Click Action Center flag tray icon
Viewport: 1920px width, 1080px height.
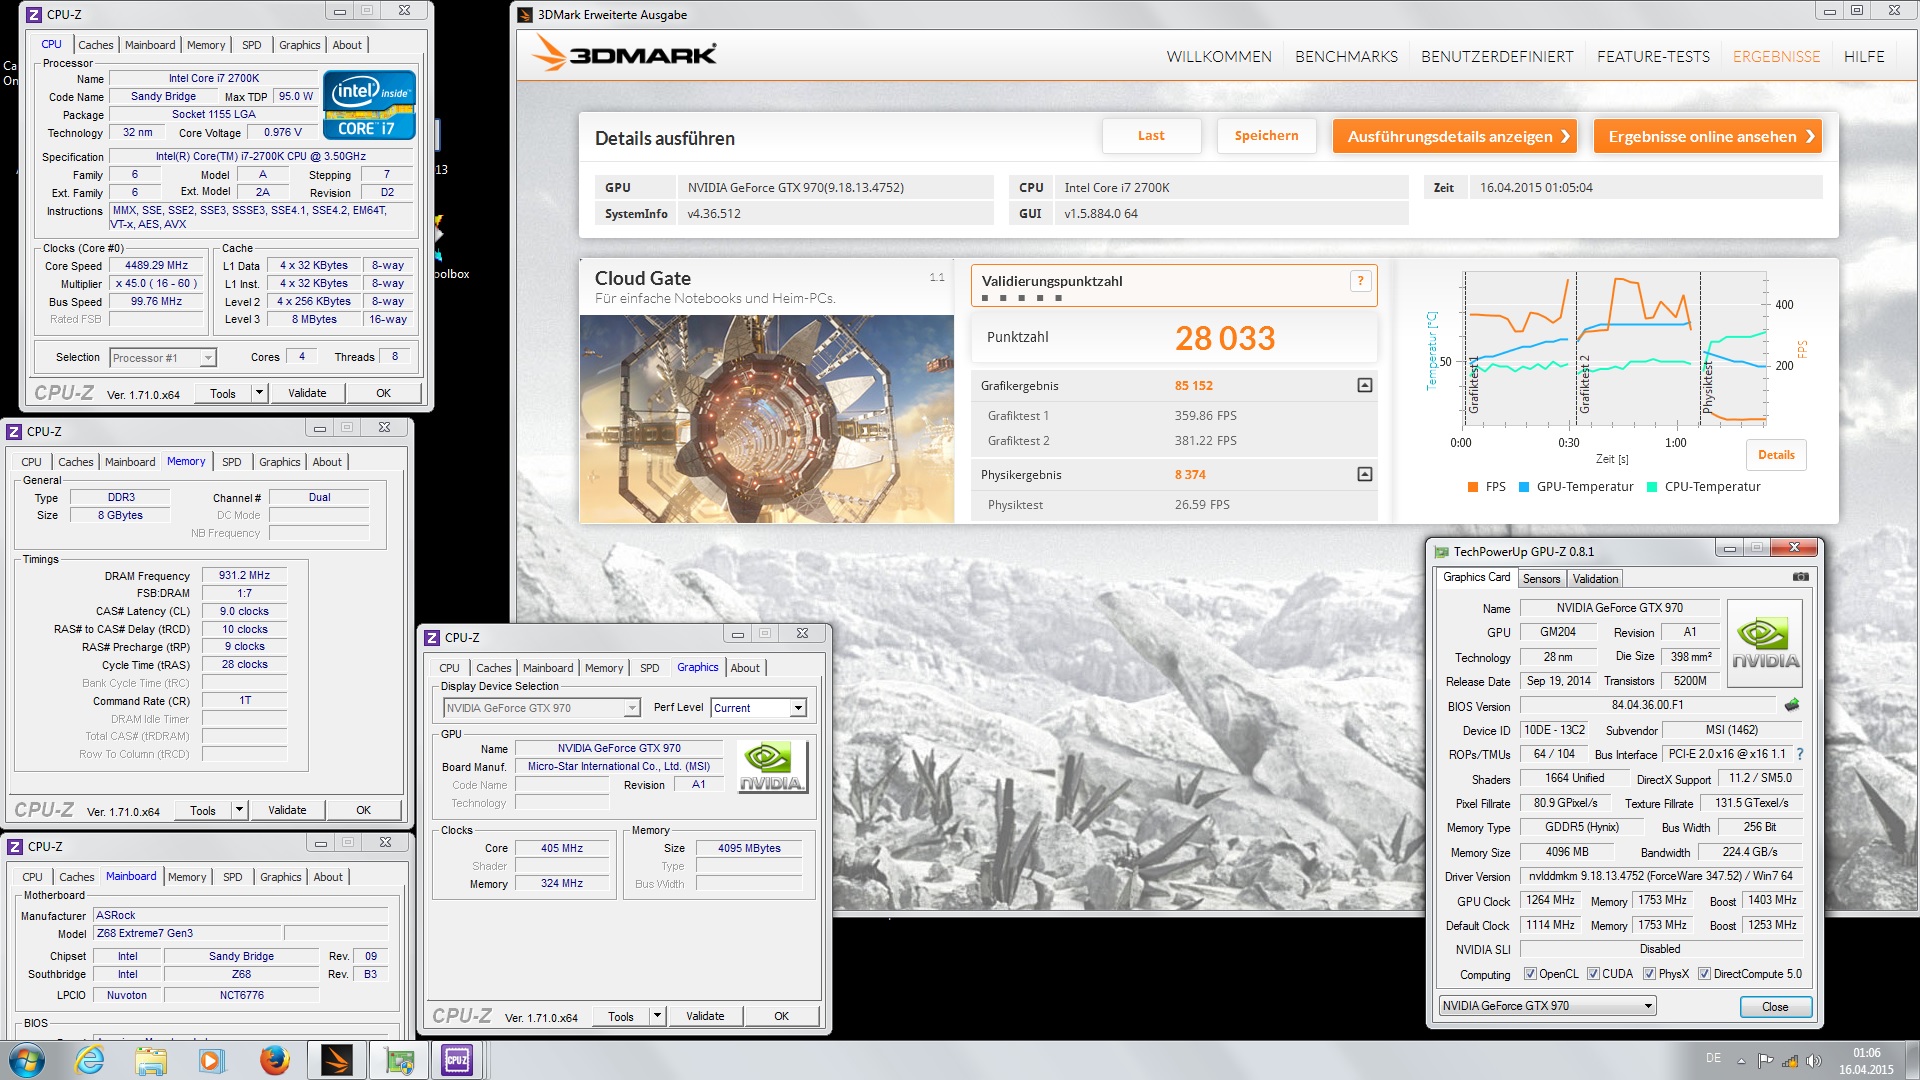coord(1765,1061)
